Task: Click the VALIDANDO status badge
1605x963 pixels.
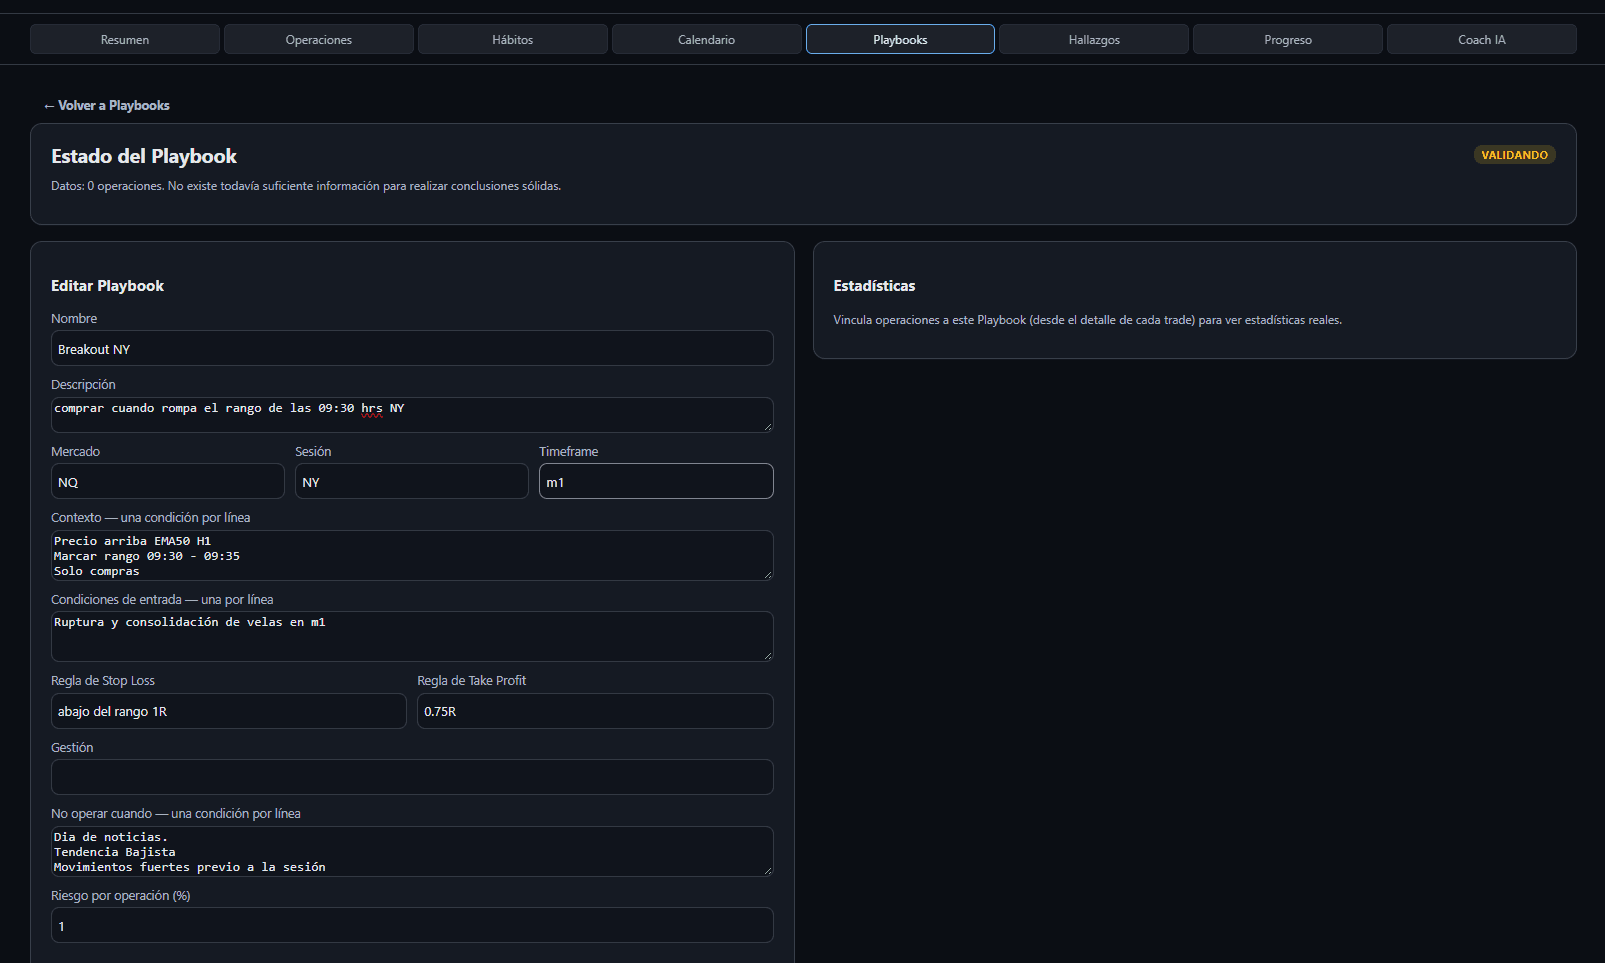Action: tap(1514, 155)
